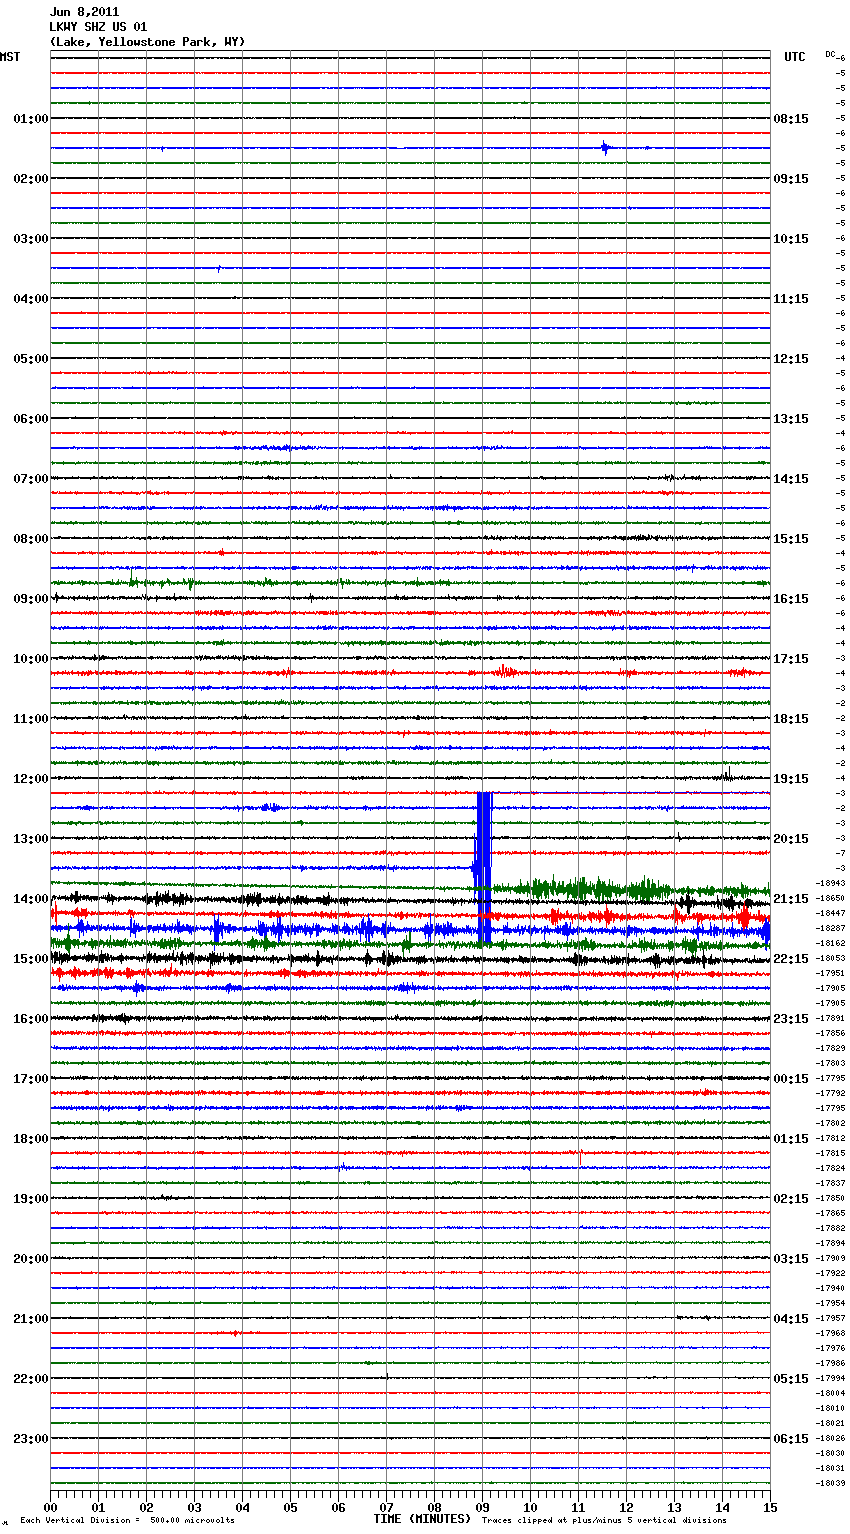Click the large clipped blue event near minute 09
The width and height of the screenshot is (850, 1534).
coord(484,868)
